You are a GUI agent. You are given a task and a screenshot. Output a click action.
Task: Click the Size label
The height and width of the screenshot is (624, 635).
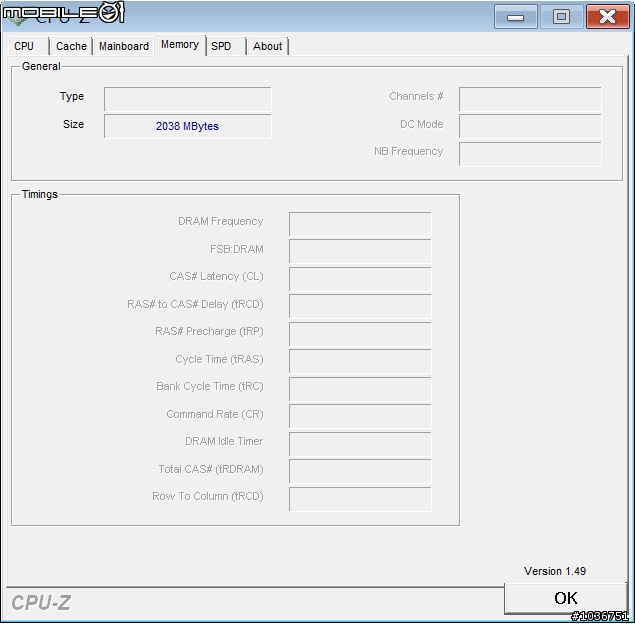pyautogui.click(x=73, y=124)
